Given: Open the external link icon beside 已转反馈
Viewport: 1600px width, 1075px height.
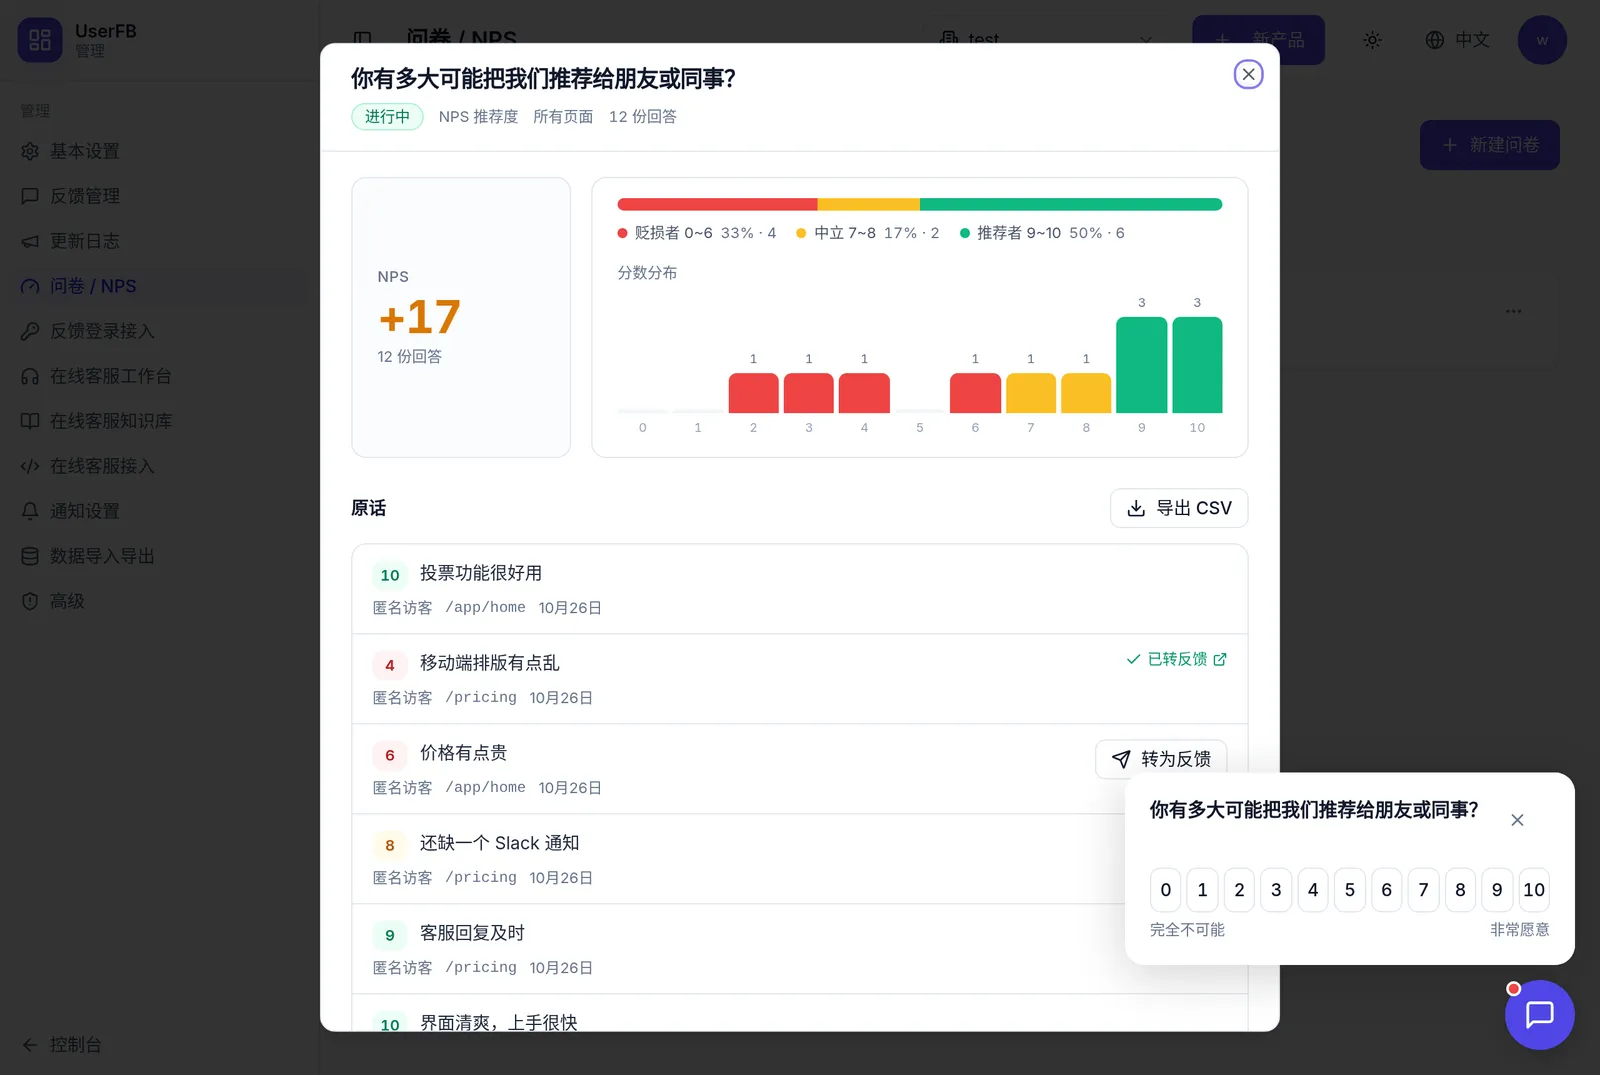Looking at the screenshot, I should pyautogui.click(x=1220, y=659).
